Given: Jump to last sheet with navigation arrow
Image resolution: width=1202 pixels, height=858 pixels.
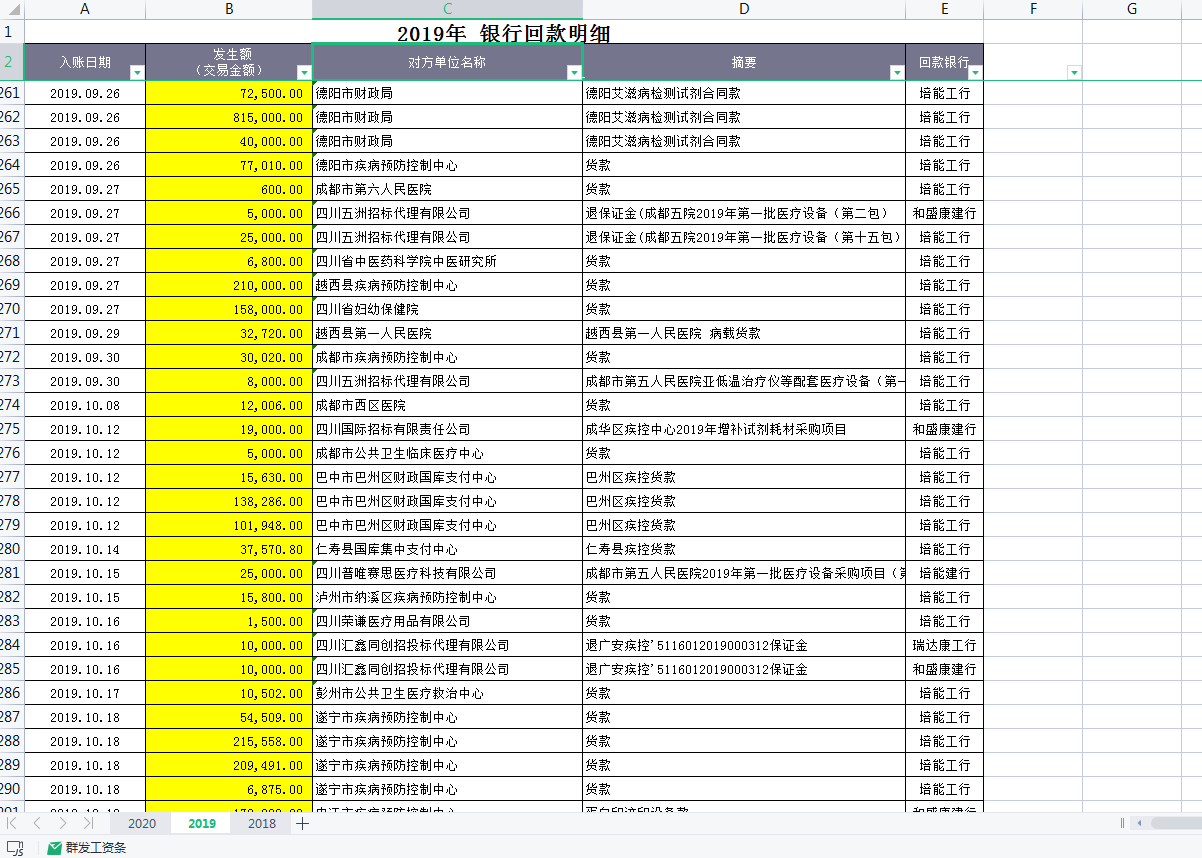Looking at the screenshot, I should (88, 823).
